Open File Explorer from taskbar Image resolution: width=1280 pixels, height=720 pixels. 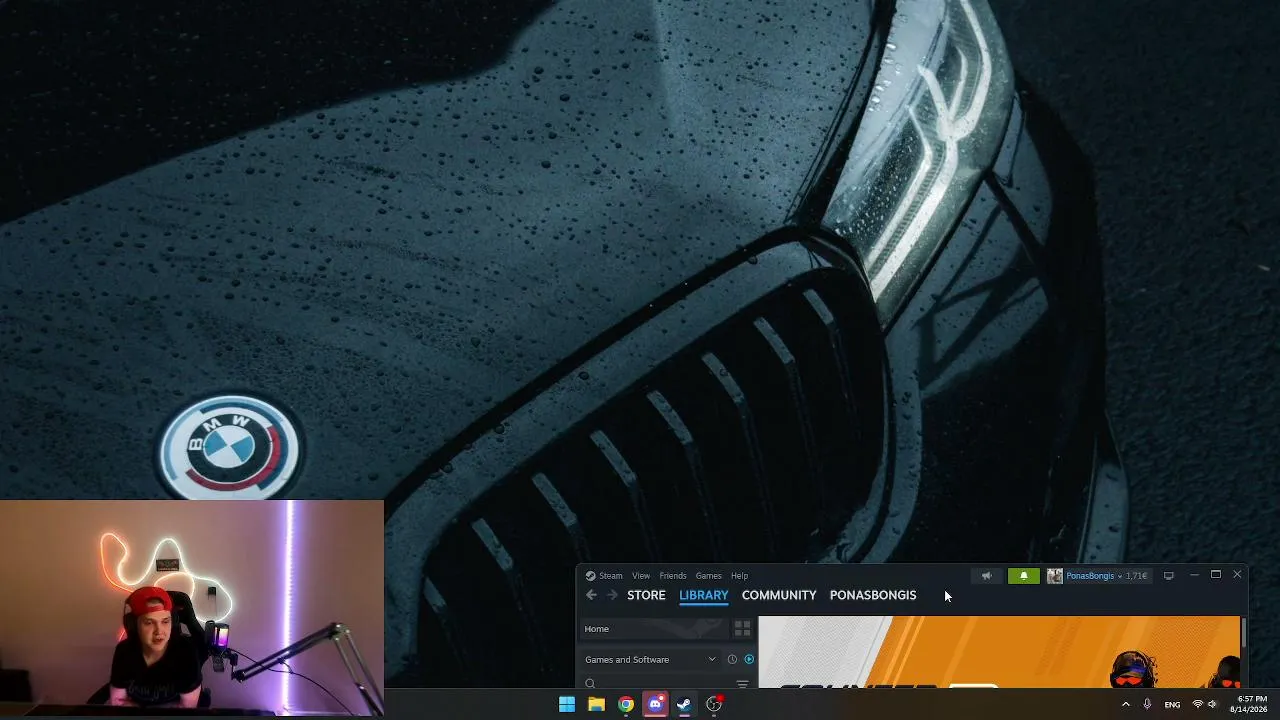click(596, 704)
